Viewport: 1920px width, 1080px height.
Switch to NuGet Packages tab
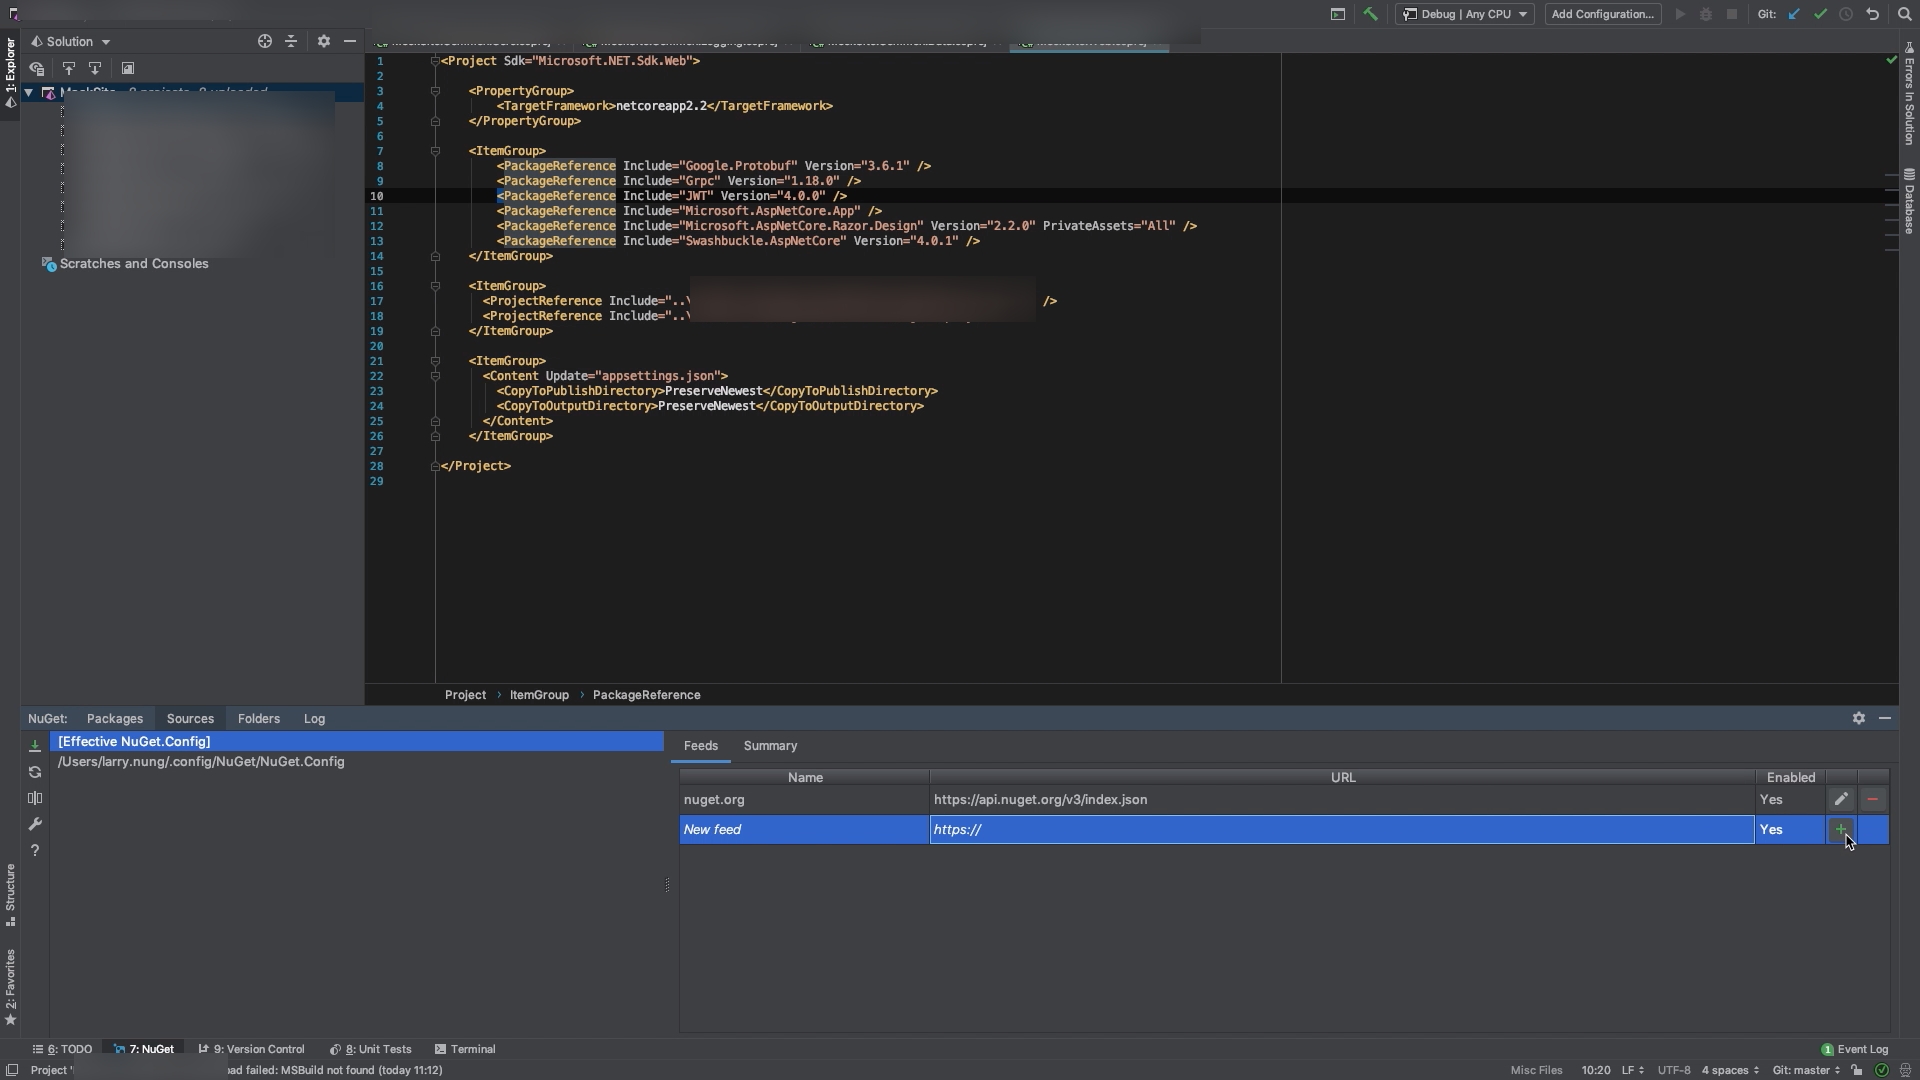coord(114,718)
